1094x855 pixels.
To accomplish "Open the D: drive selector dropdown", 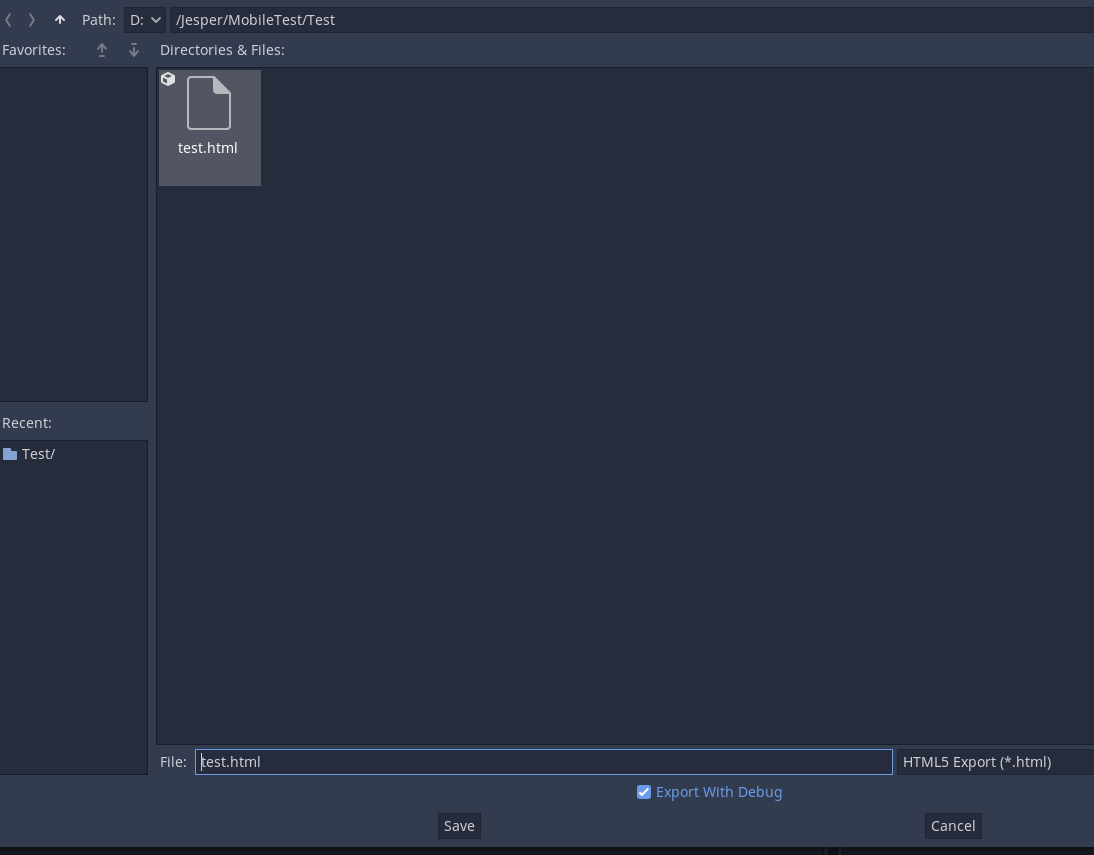I will 145,19.
